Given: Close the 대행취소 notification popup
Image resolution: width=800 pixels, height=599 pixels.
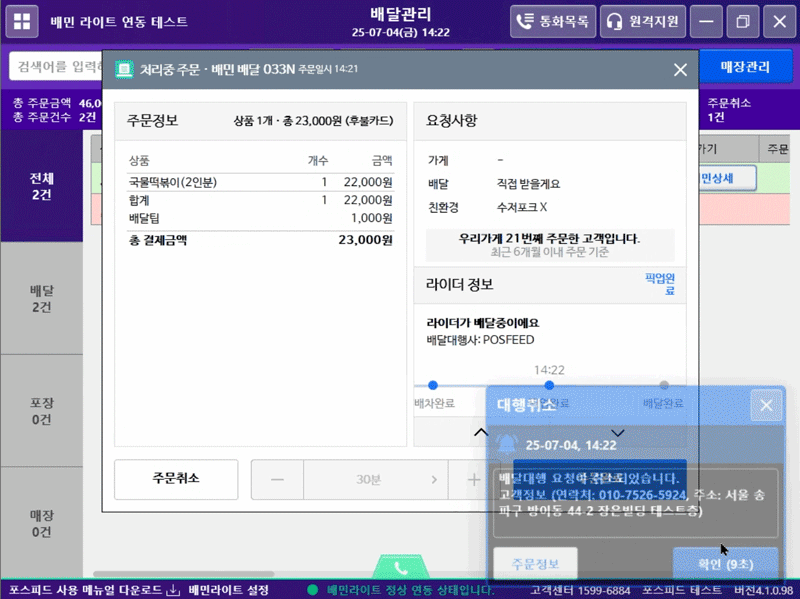Looking at the screenshot, I should (766, 405).
